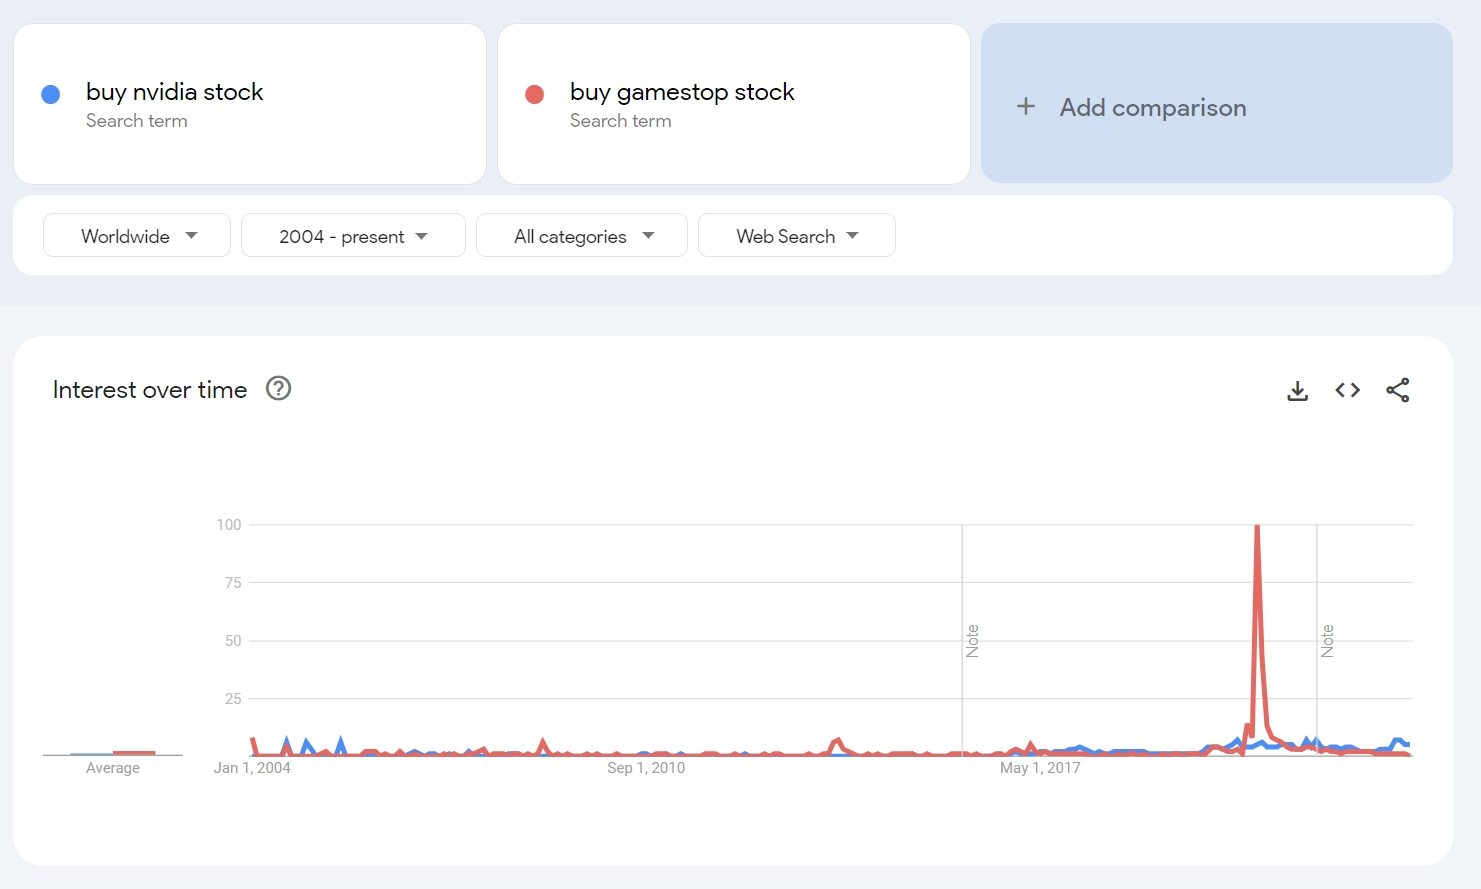Click Search term label under nvidia
1481x889 pixels.
[137, 121]
